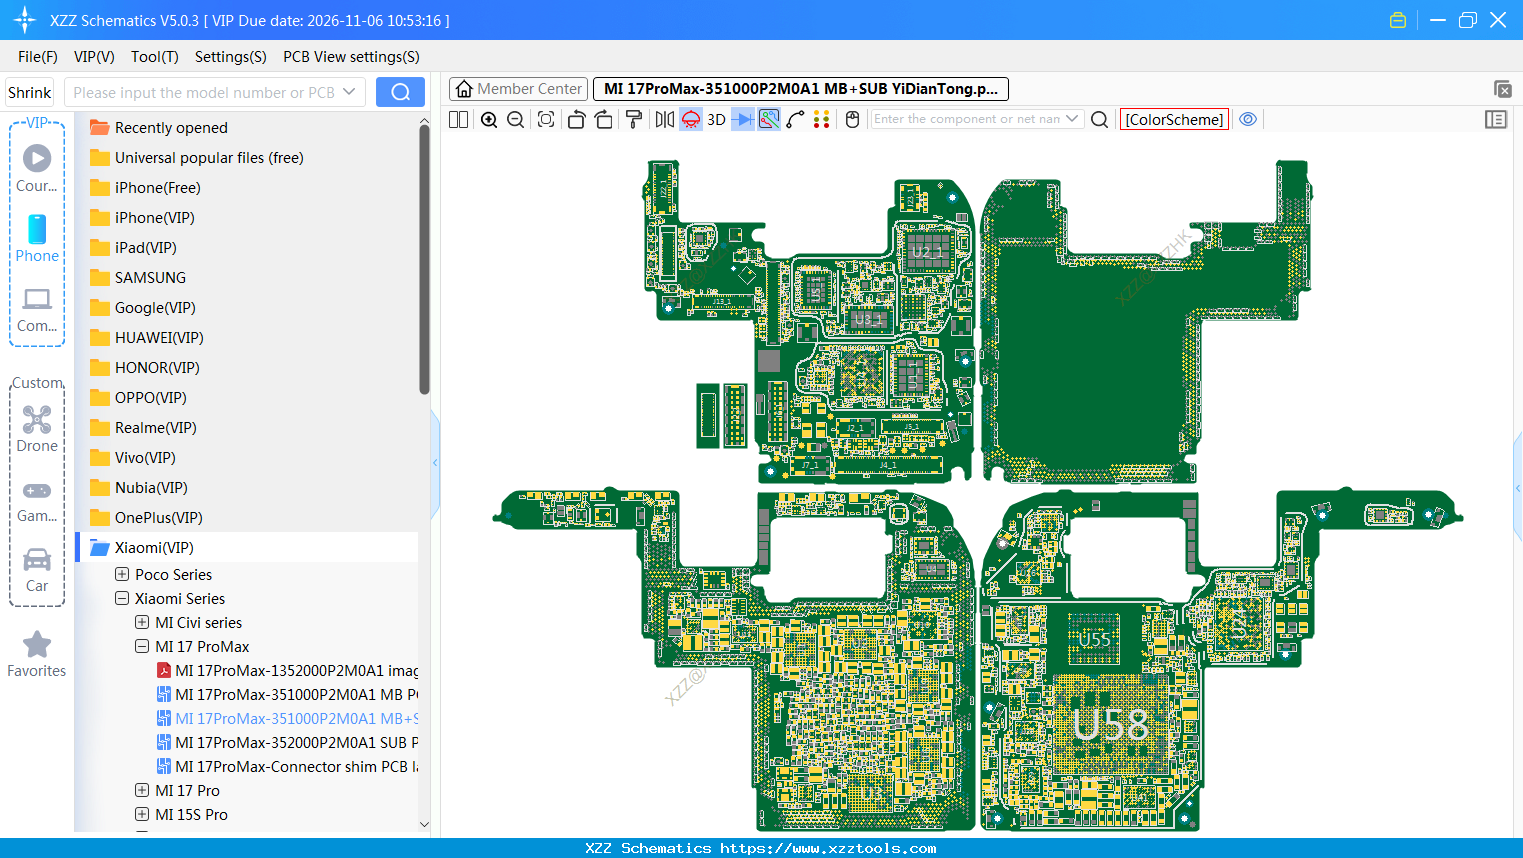This screenshot has width=1523, height=858.
Task: Open the shopping bag icon in title bar
Action: coord(1398,20)
